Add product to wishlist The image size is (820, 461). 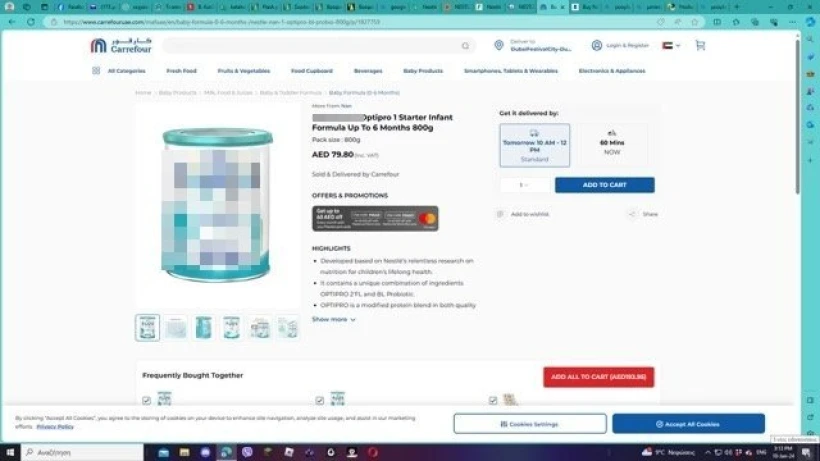500,214
